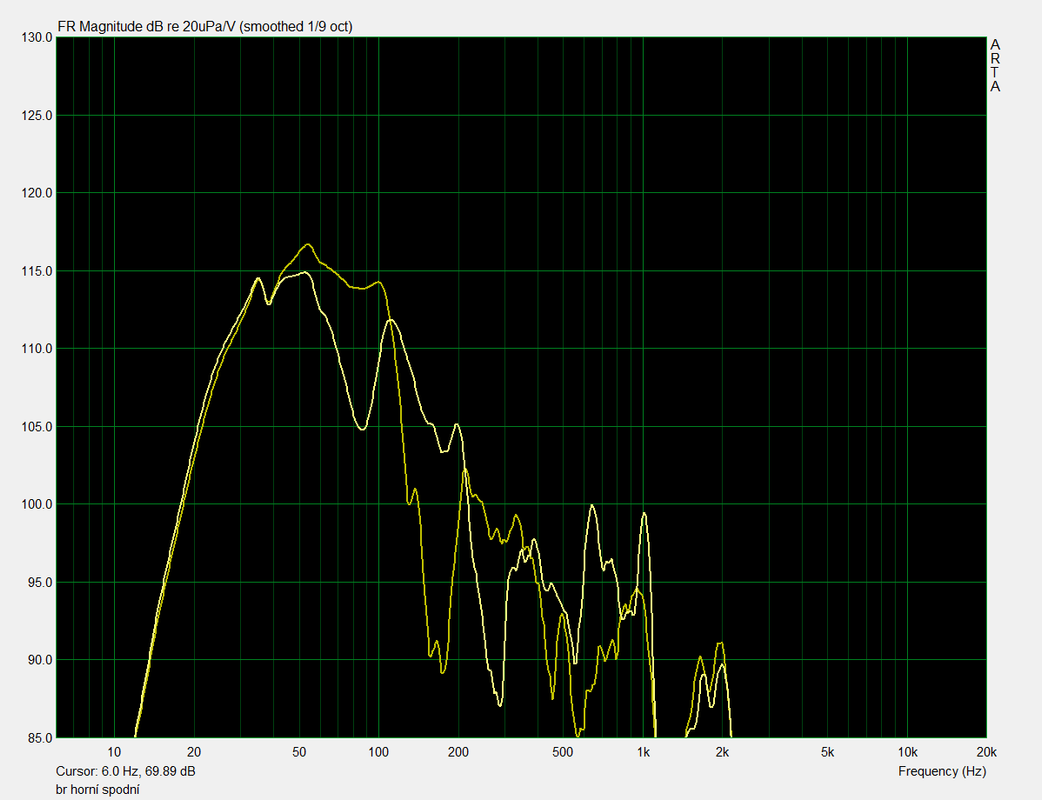Click the 95.0 dB axis label
Screen dimensions: 1042x800
coord(39,583)
